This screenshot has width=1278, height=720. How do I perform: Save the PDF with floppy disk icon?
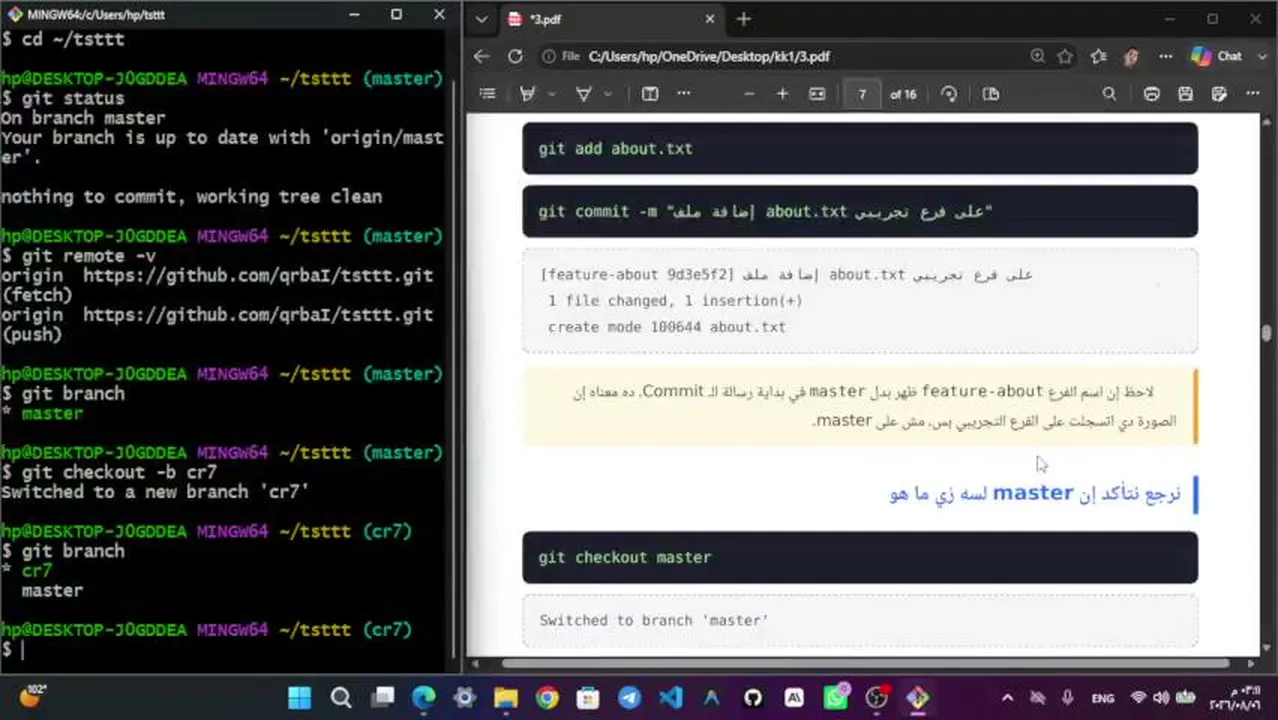(x=1185, y=94)
